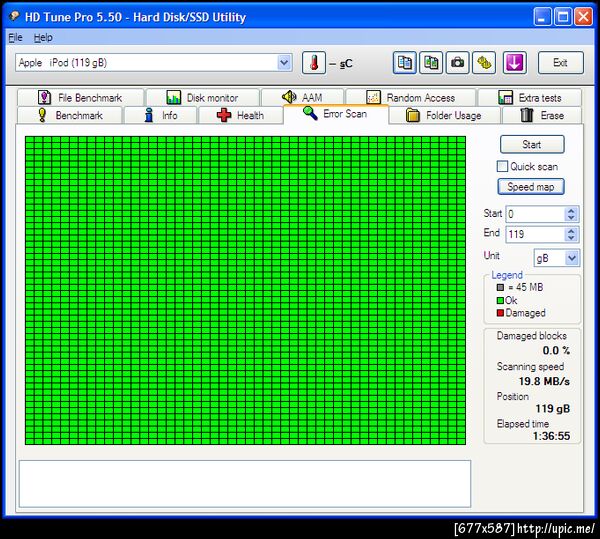Open the options gears icon

[x=484, y=63]
